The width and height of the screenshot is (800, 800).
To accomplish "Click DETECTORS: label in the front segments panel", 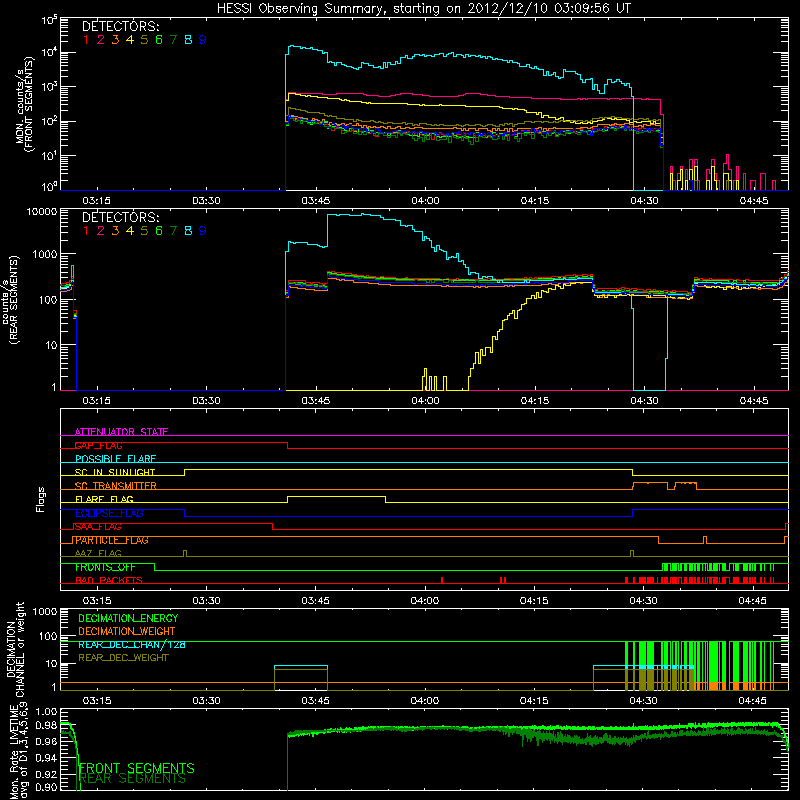I will pos(120,27).
